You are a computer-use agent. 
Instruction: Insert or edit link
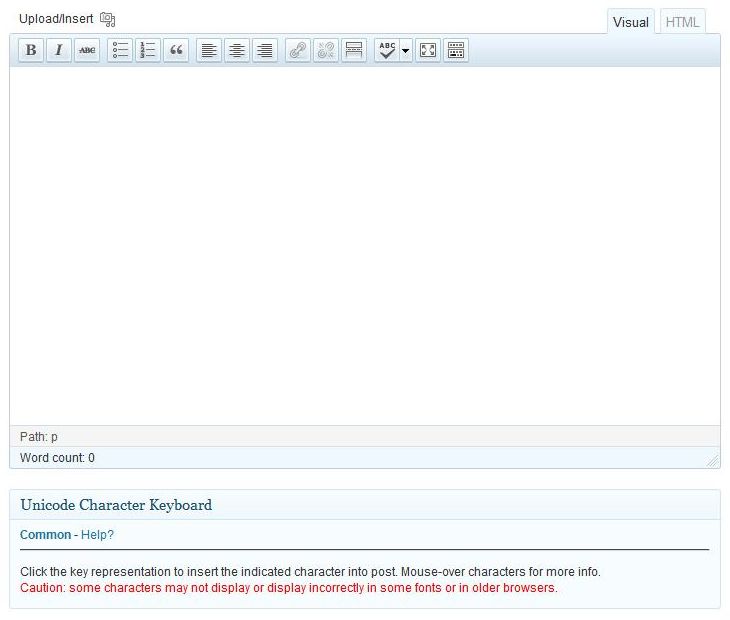pyautogui.click(x=298, y=50)
